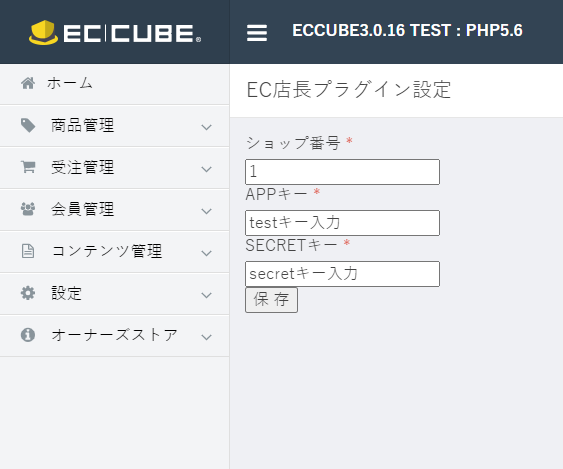Click the tag icon for 商品管理
Image resolution: width=563 pixels, height=469 pixels.
28,125
